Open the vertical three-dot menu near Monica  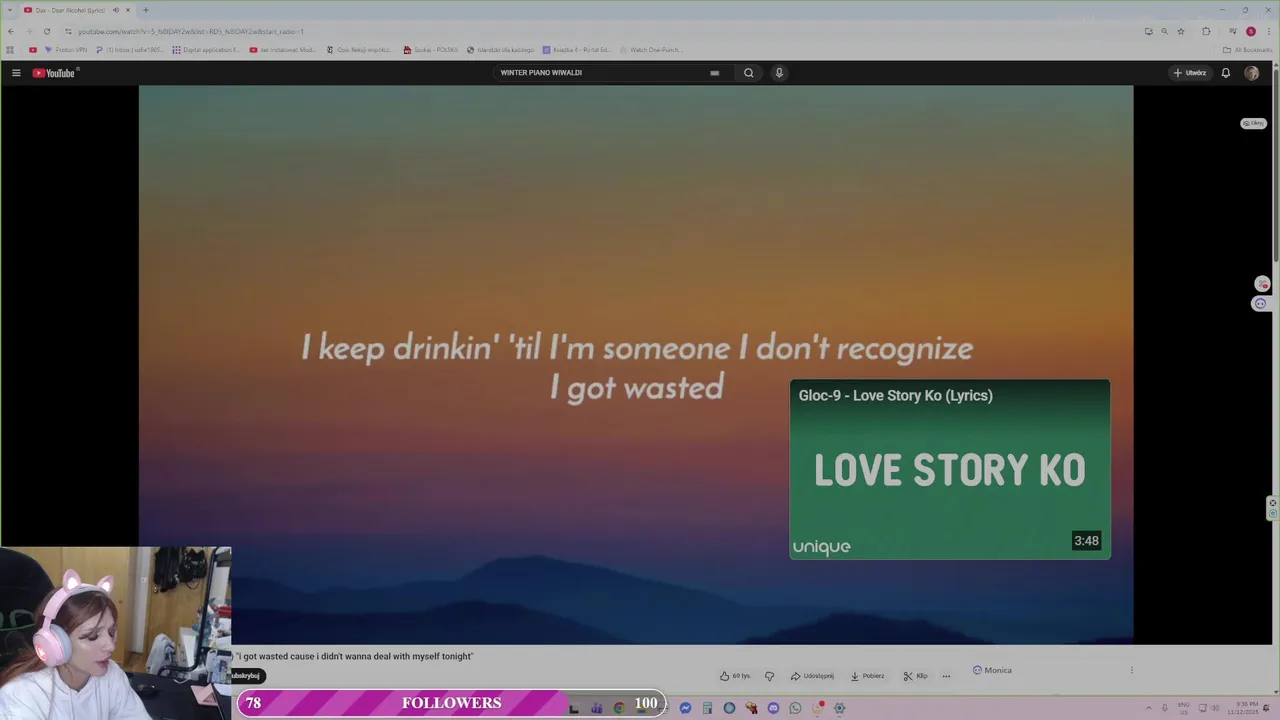(1132, 670)
